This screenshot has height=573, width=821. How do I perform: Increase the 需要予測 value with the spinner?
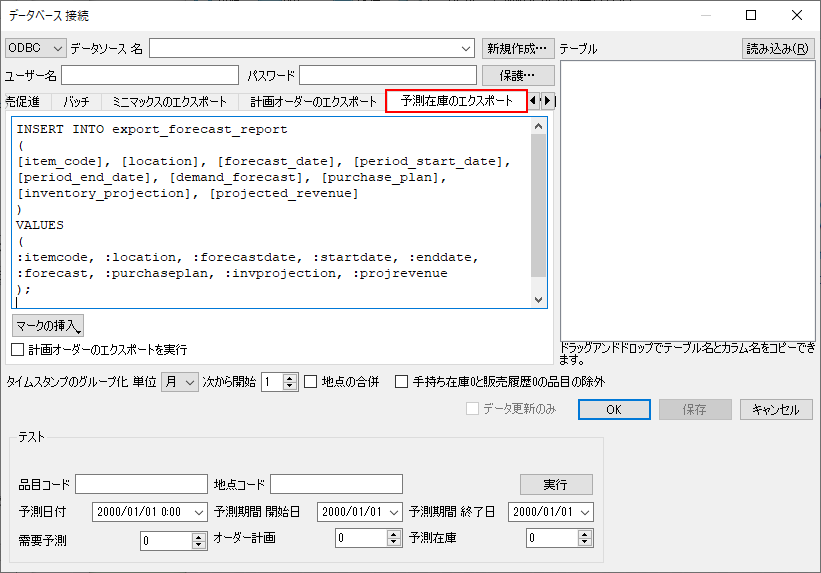198,535
